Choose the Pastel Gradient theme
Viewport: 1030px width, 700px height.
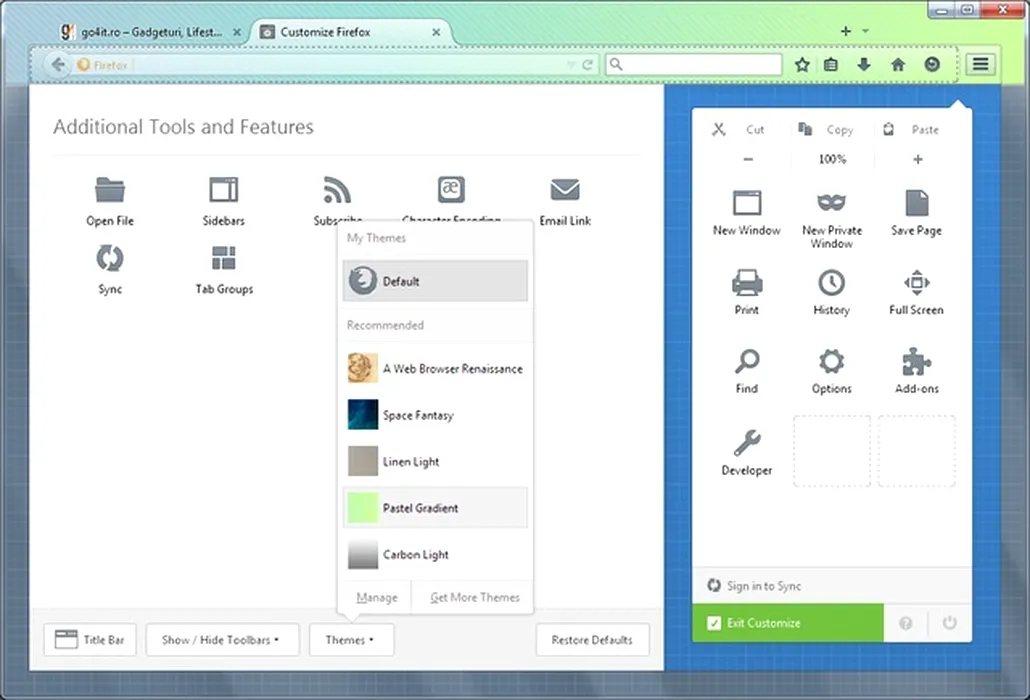(x=435, y=508)
